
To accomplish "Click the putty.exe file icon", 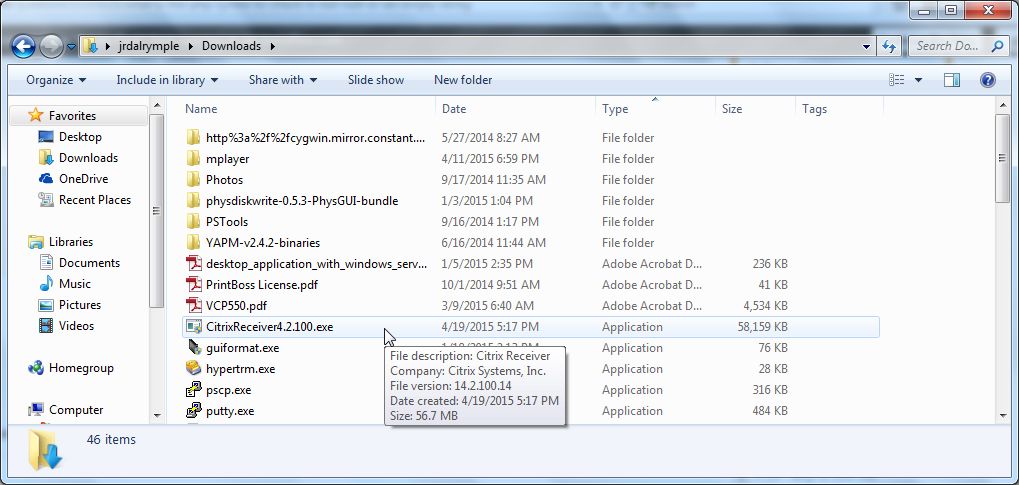I will coord(194,411).
